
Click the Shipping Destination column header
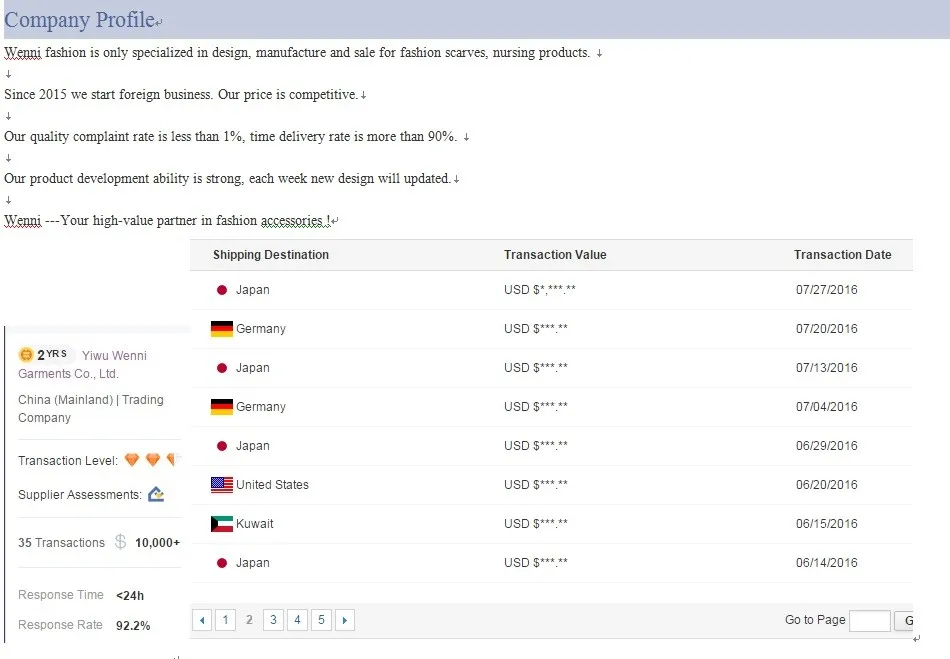pos(271,255)
